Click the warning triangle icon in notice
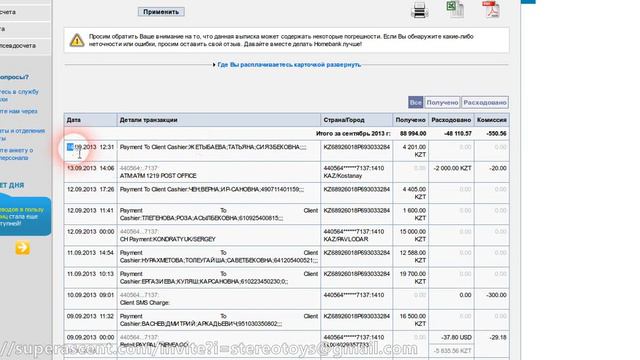The image size is (640, 360). (x=77, y=40)
